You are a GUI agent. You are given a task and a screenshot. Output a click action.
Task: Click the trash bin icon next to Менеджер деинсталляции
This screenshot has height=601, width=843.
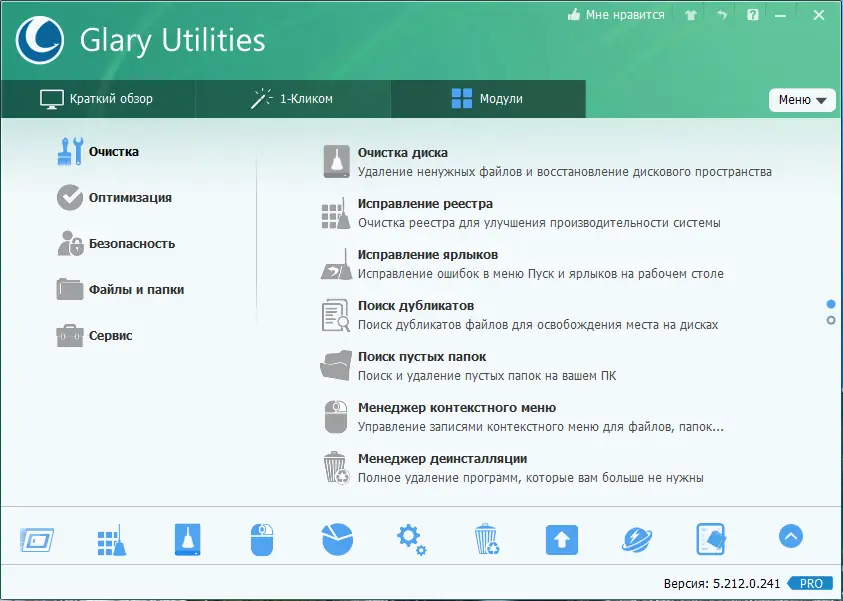click(336, 468)
